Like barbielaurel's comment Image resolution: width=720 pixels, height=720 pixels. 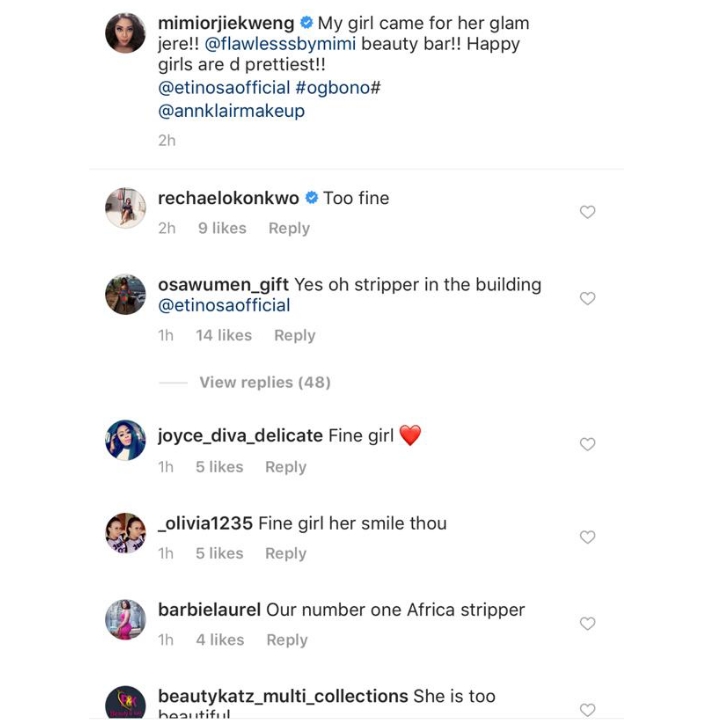(x=588, y=623)
